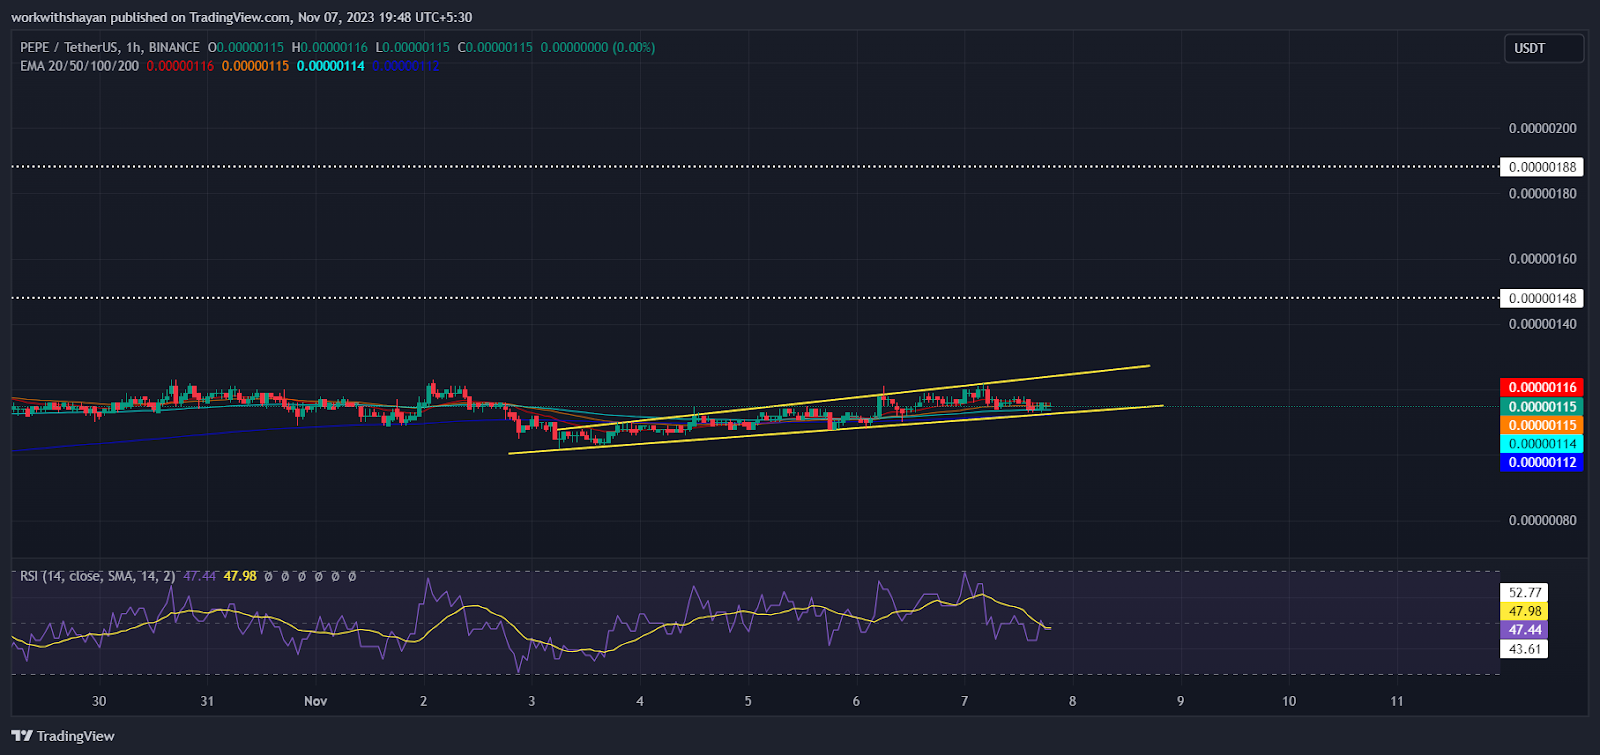Viewport: 1600px width, 755px height.
Task: Click the PEPE / TetherUS symbol title
Action: (x=66, y=47)
